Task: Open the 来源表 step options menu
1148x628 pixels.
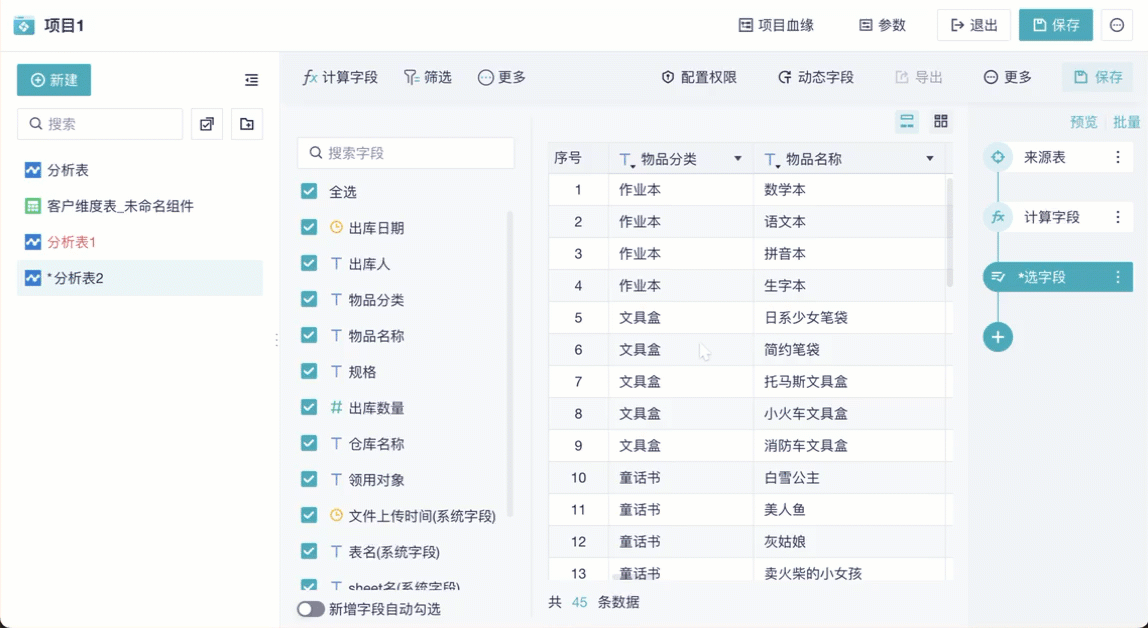Action: (1118, 157)
